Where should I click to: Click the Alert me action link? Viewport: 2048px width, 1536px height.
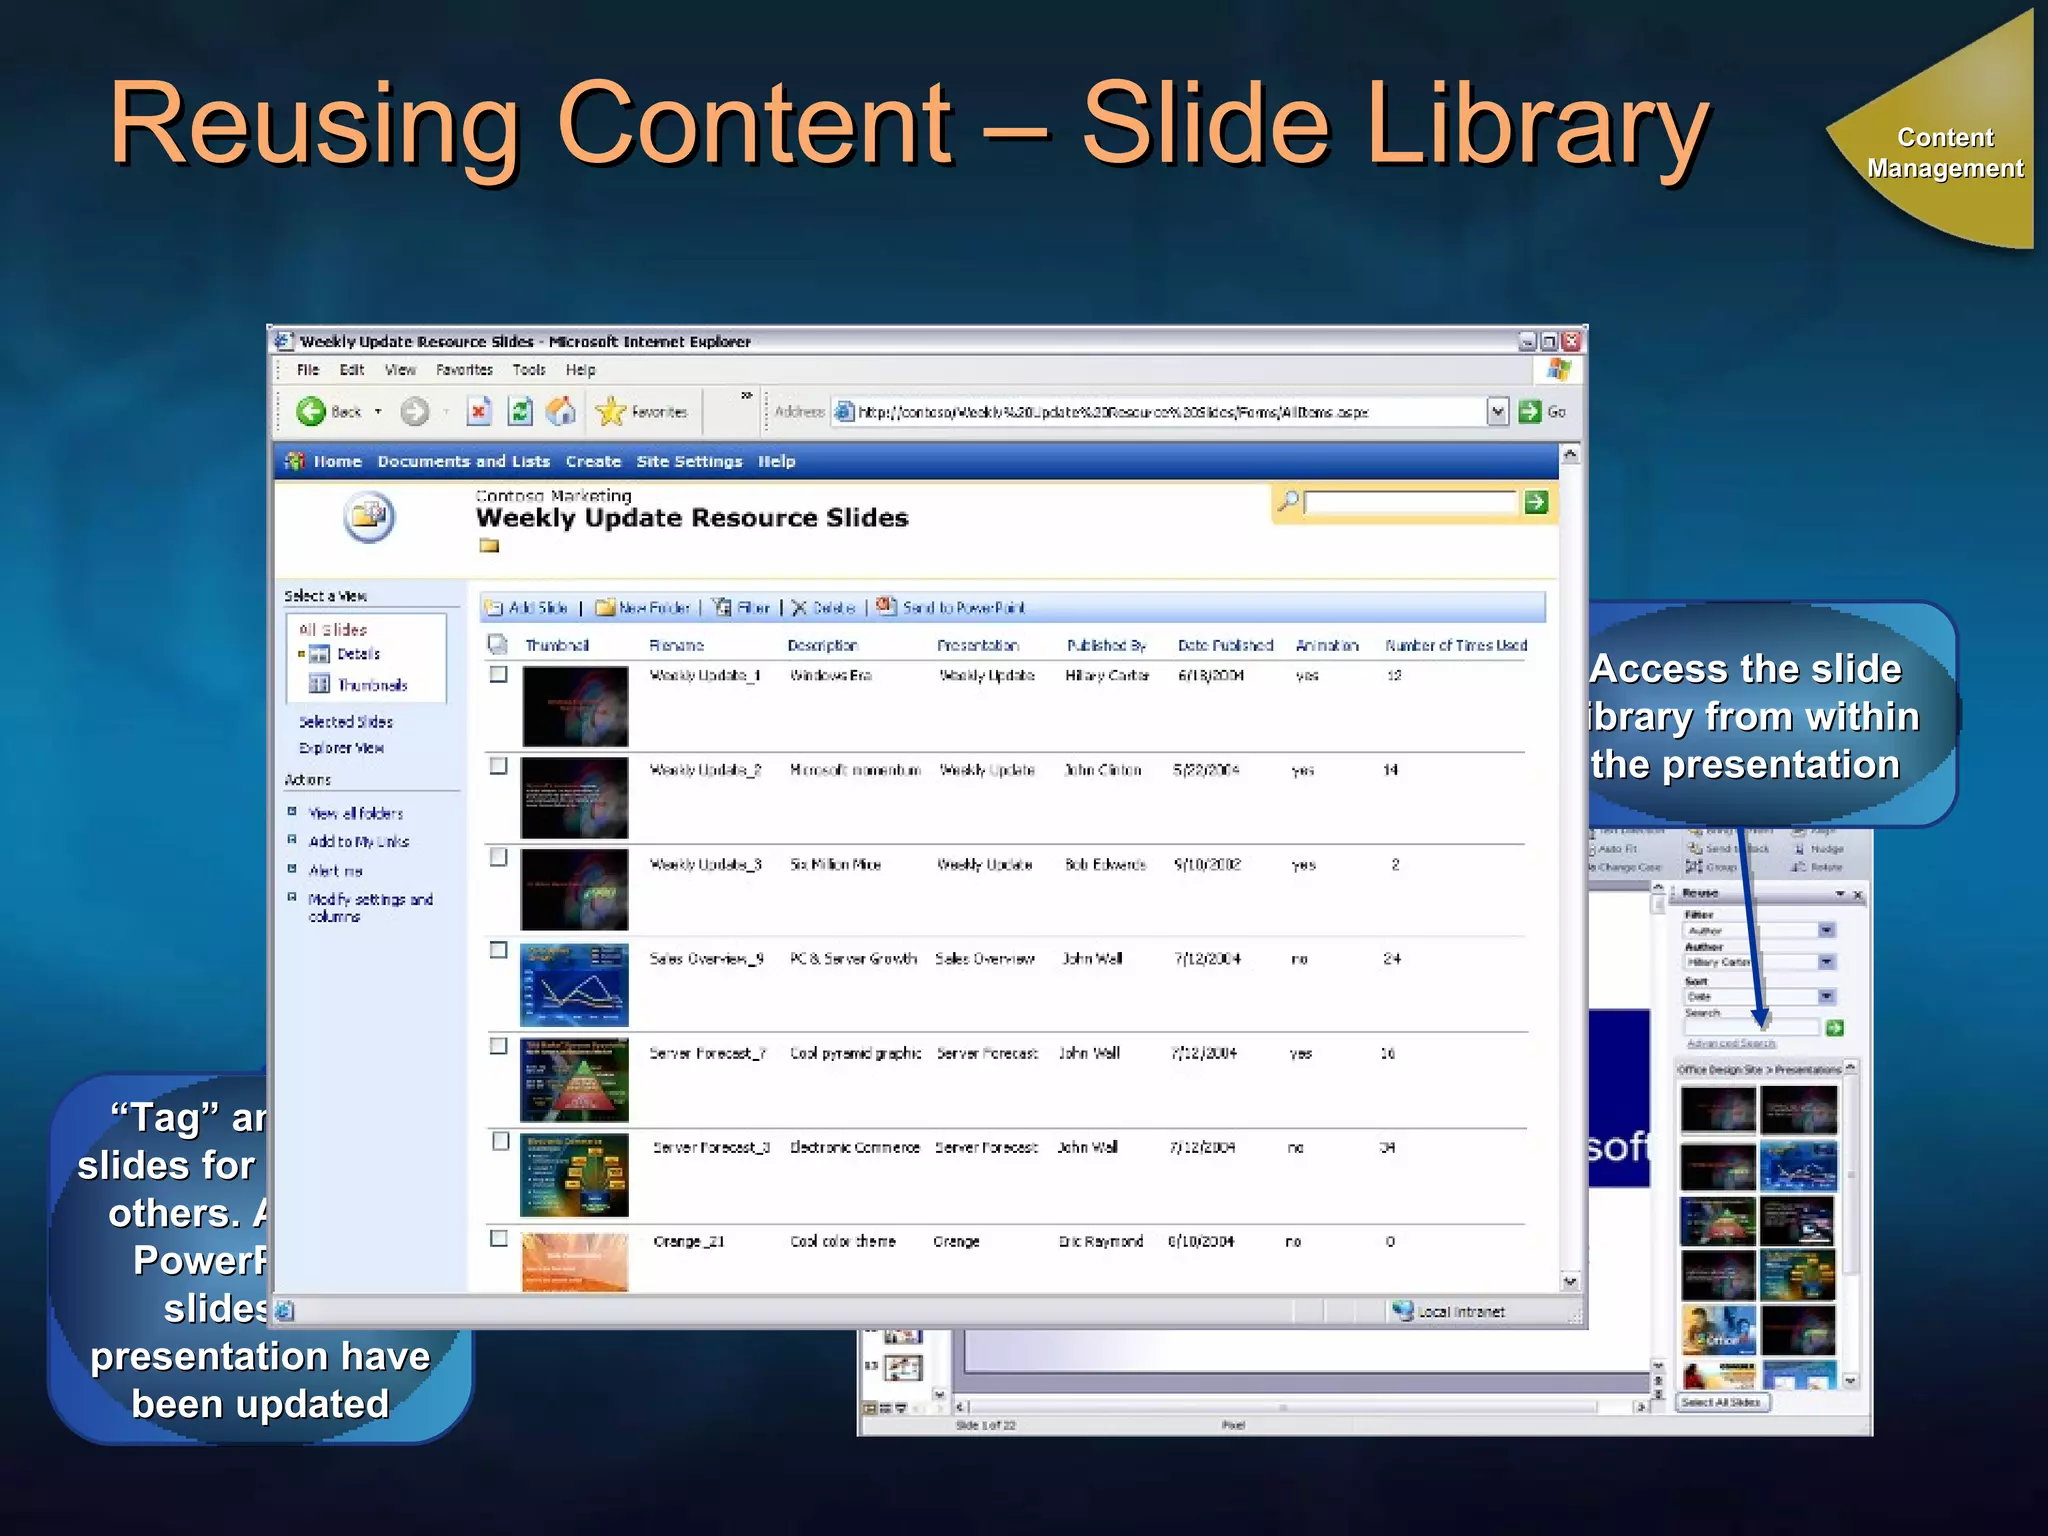pos(335,871)
